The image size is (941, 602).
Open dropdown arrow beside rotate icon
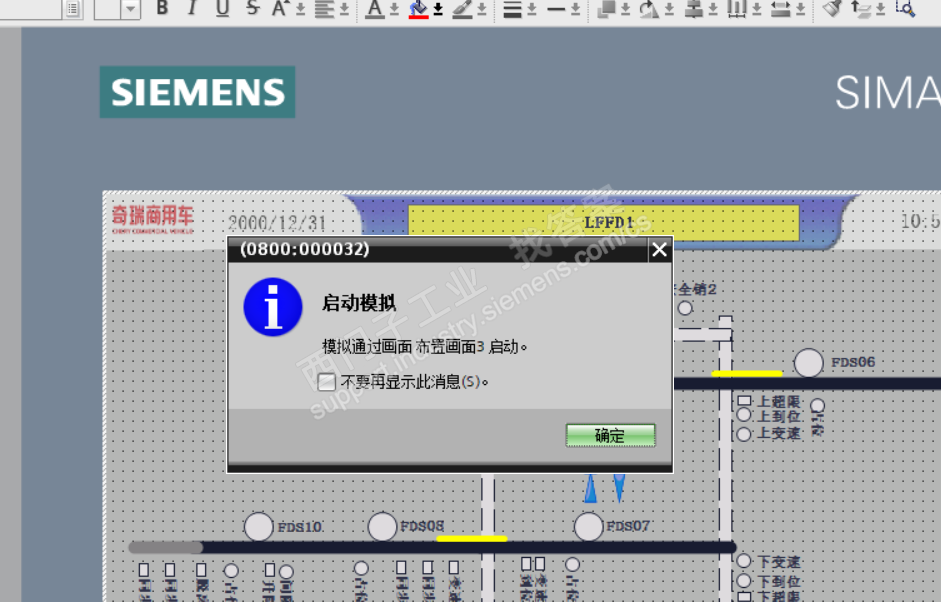[669, 9]
